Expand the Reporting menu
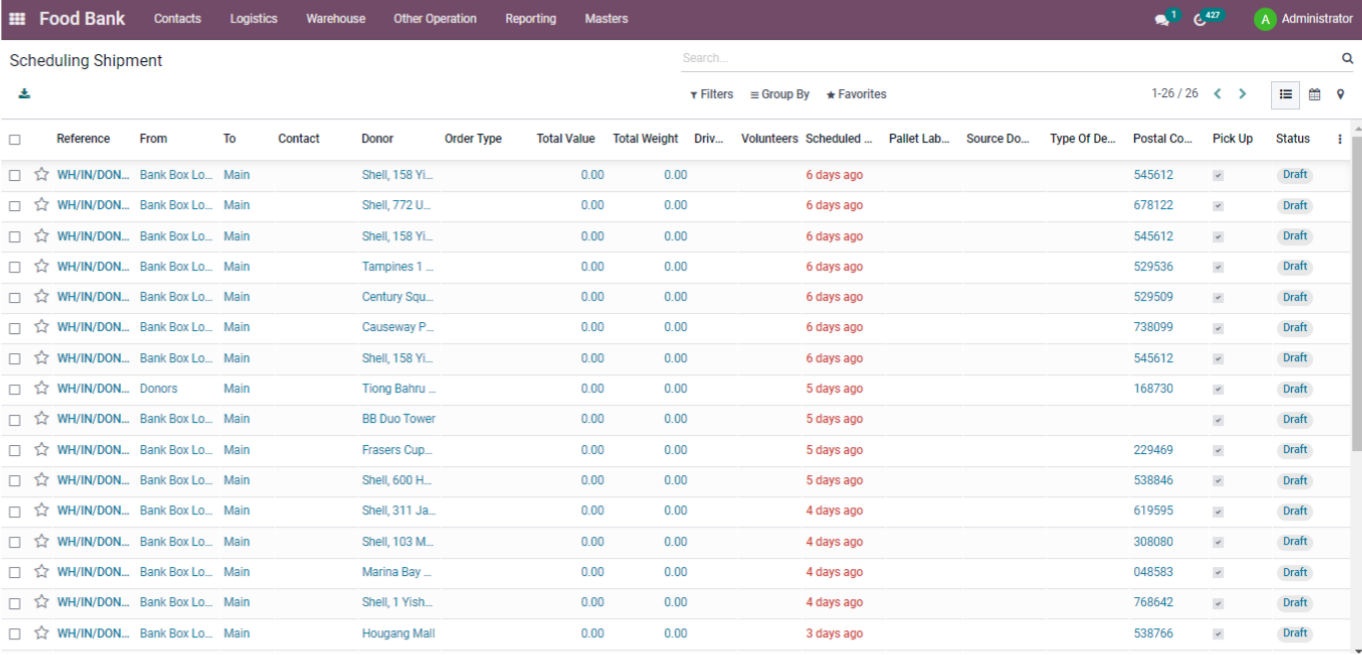Viewport: 1362px width, 655px height. 531,19
